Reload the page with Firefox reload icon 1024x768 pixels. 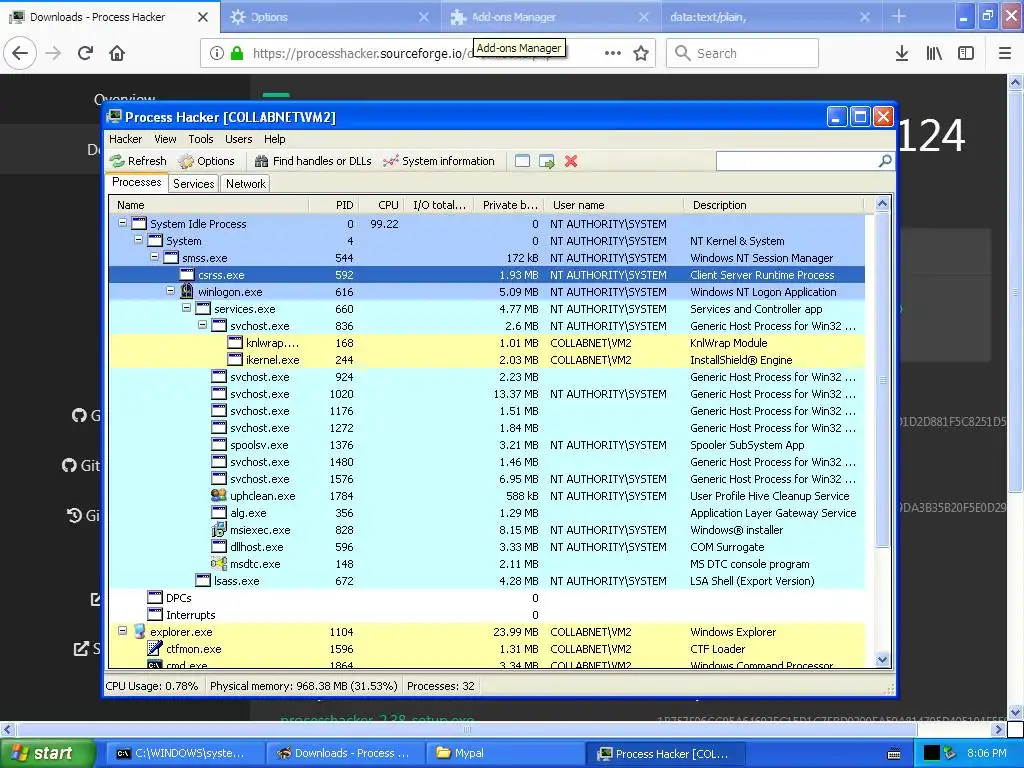(x=85, y=53)
